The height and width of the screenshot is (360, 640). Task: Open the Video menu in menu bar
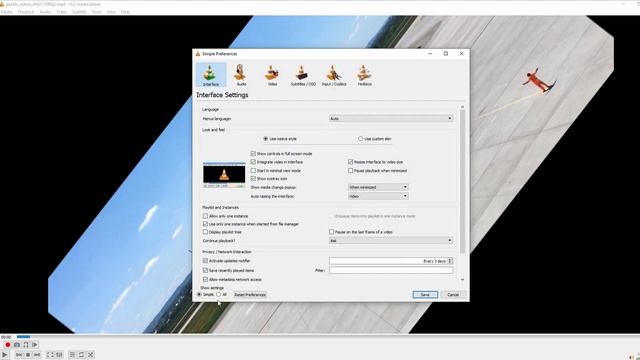(62, 12)
